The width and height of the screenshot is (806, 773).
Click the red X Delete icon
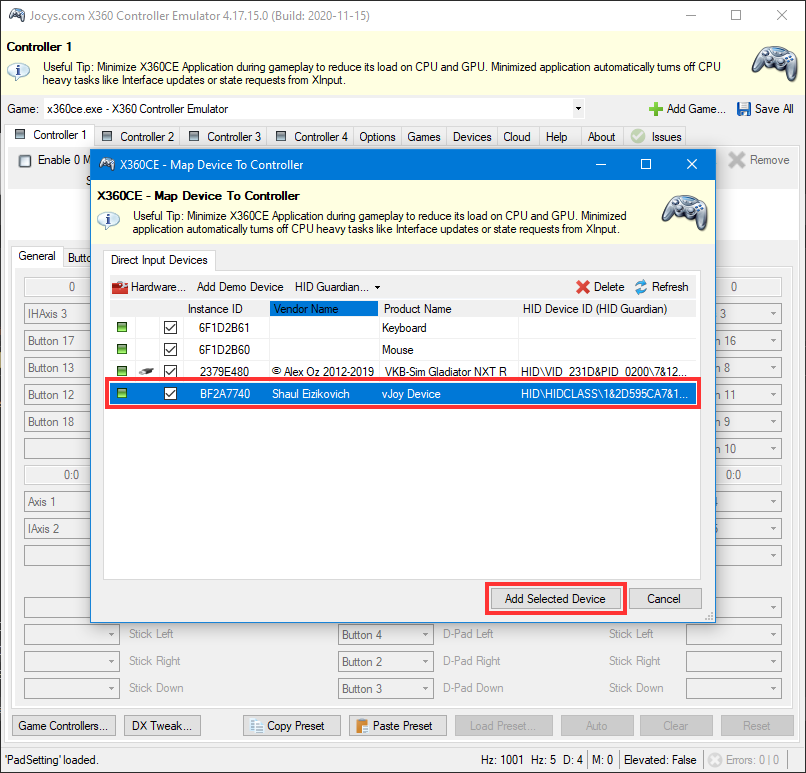tap(582, 287)
